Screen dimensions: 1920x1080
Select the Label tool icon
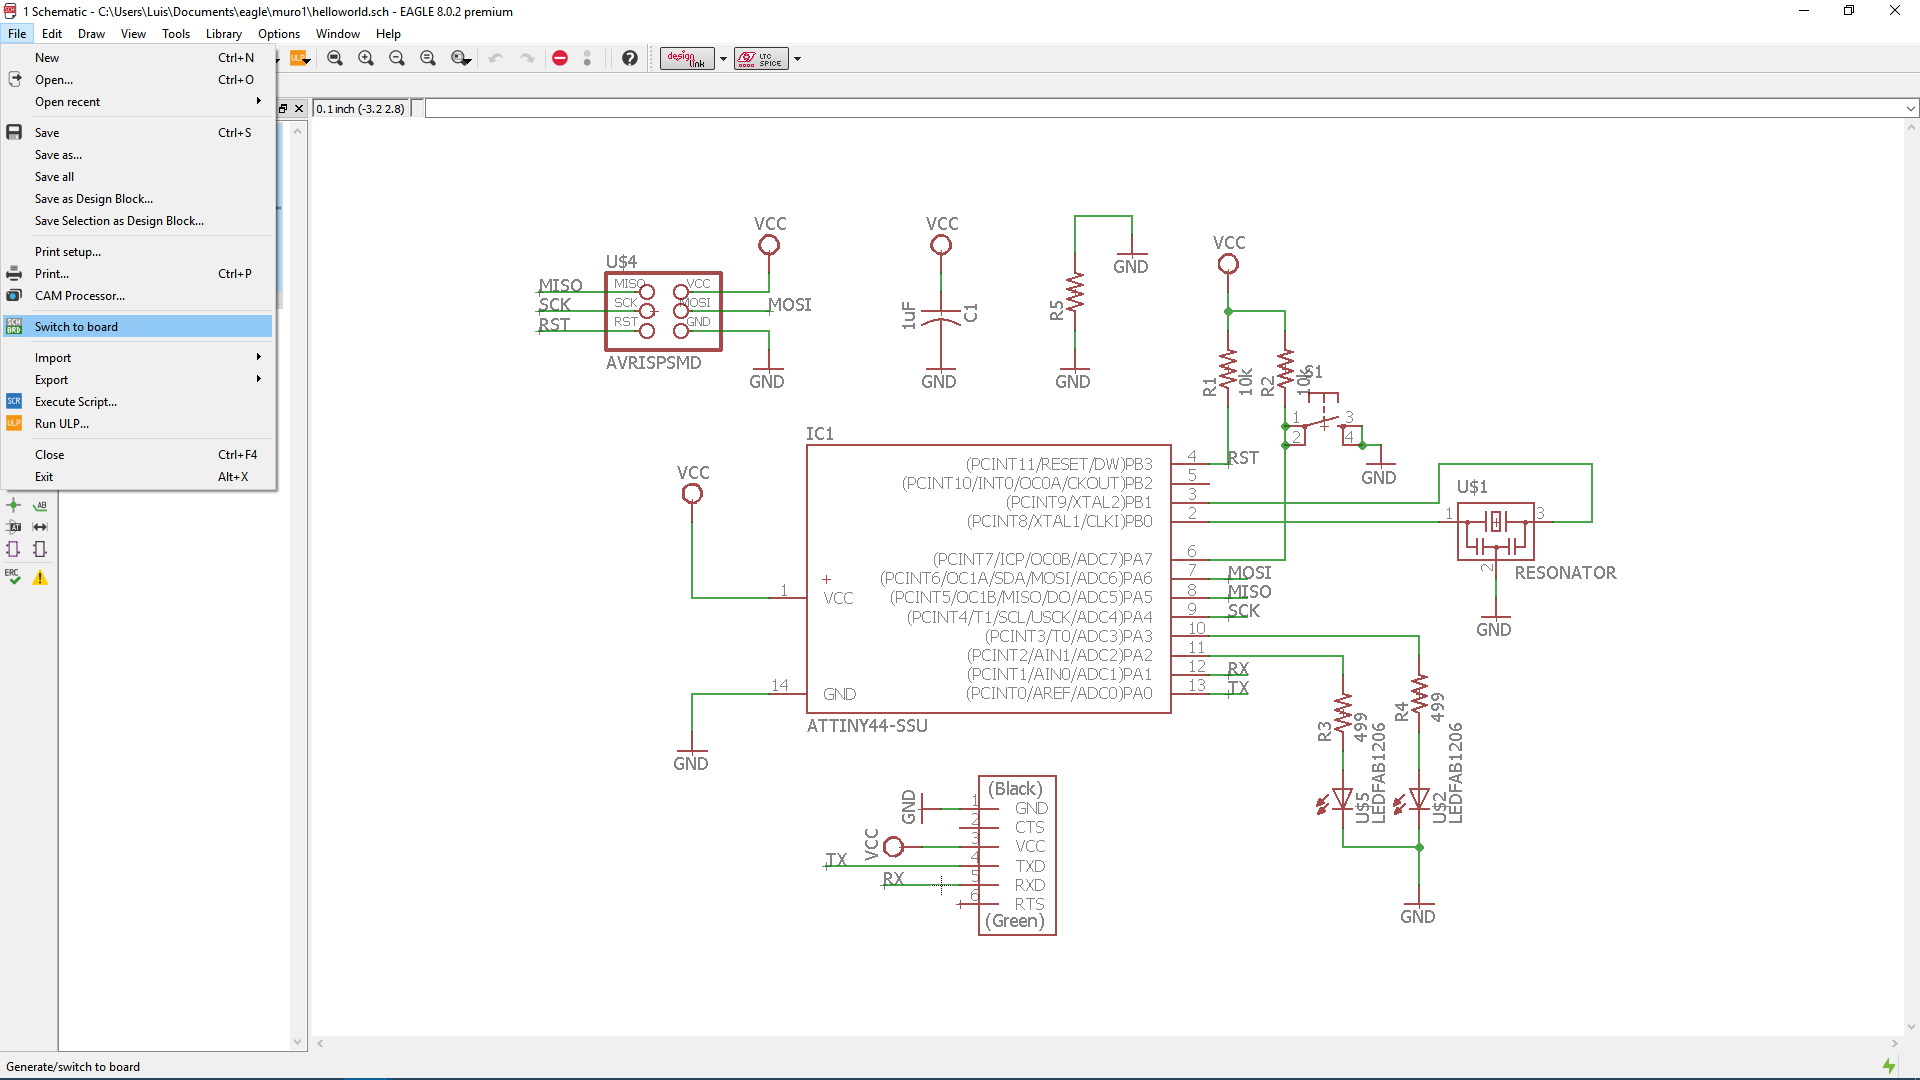click(x=40, y=505)
